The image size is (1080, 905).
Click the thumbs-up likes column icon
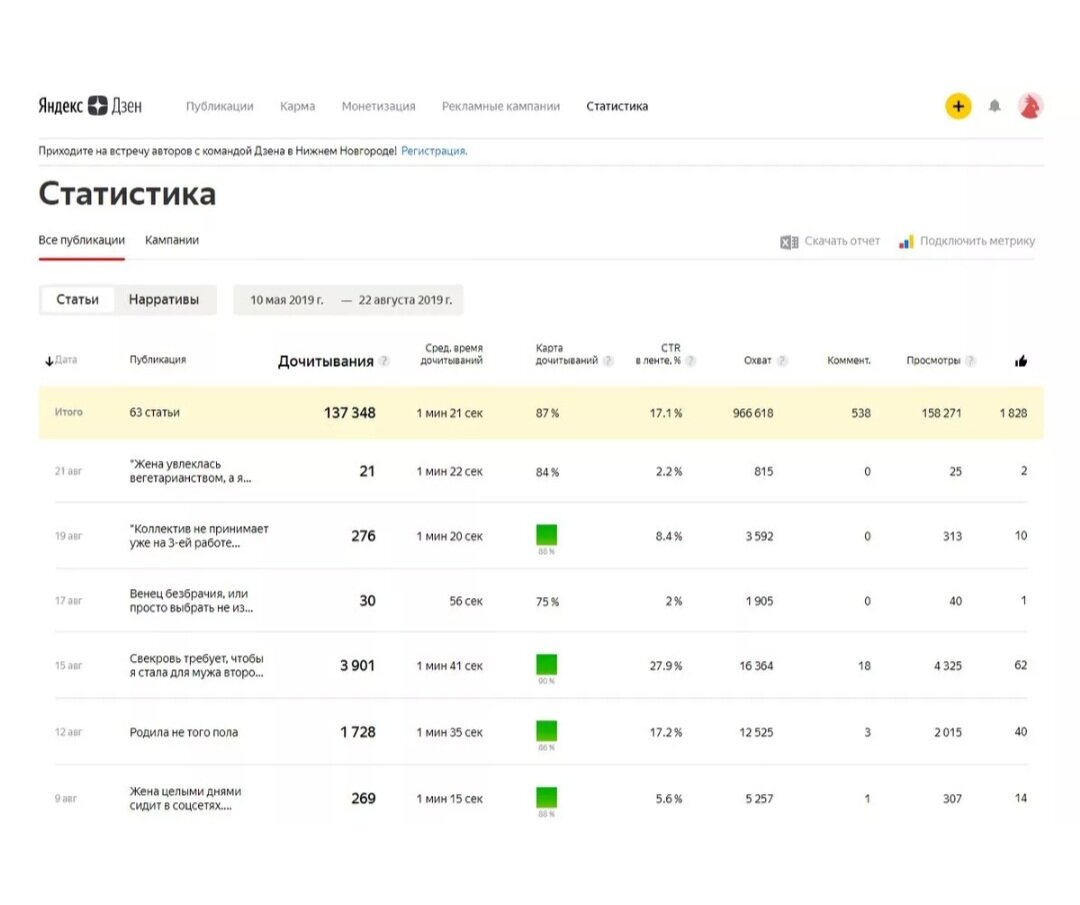1021,361
